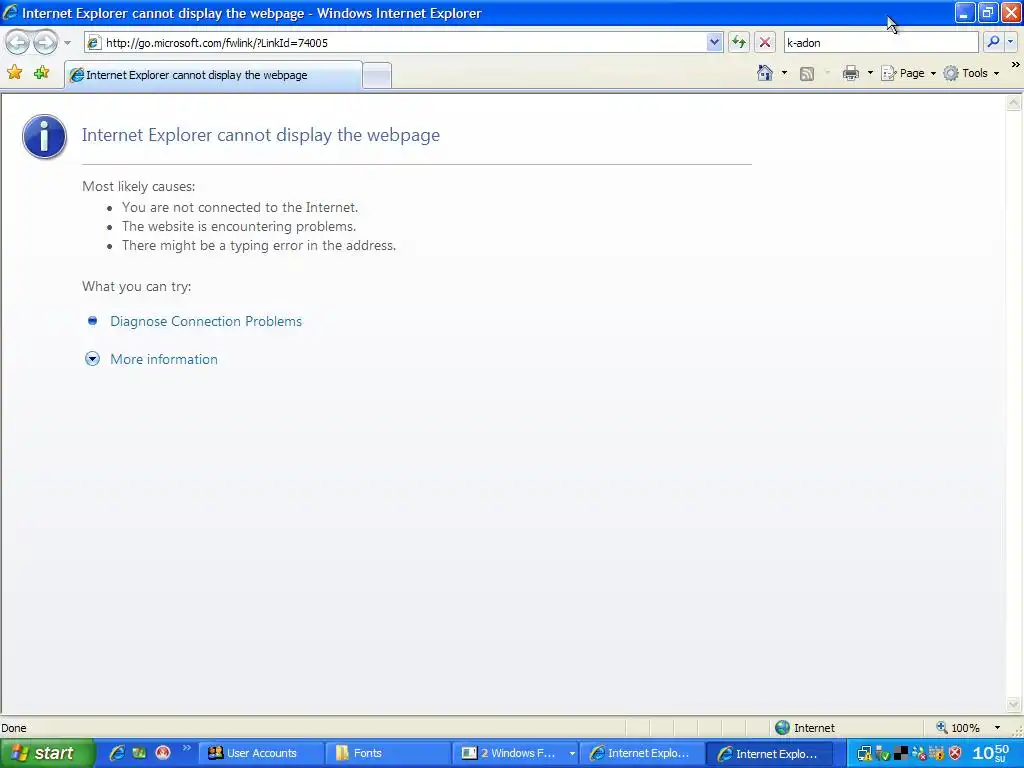Launch Internet Explorer from quick launch
Image resolution: width=1024 pixels, height=768 pixels.
tap(117, 753)
